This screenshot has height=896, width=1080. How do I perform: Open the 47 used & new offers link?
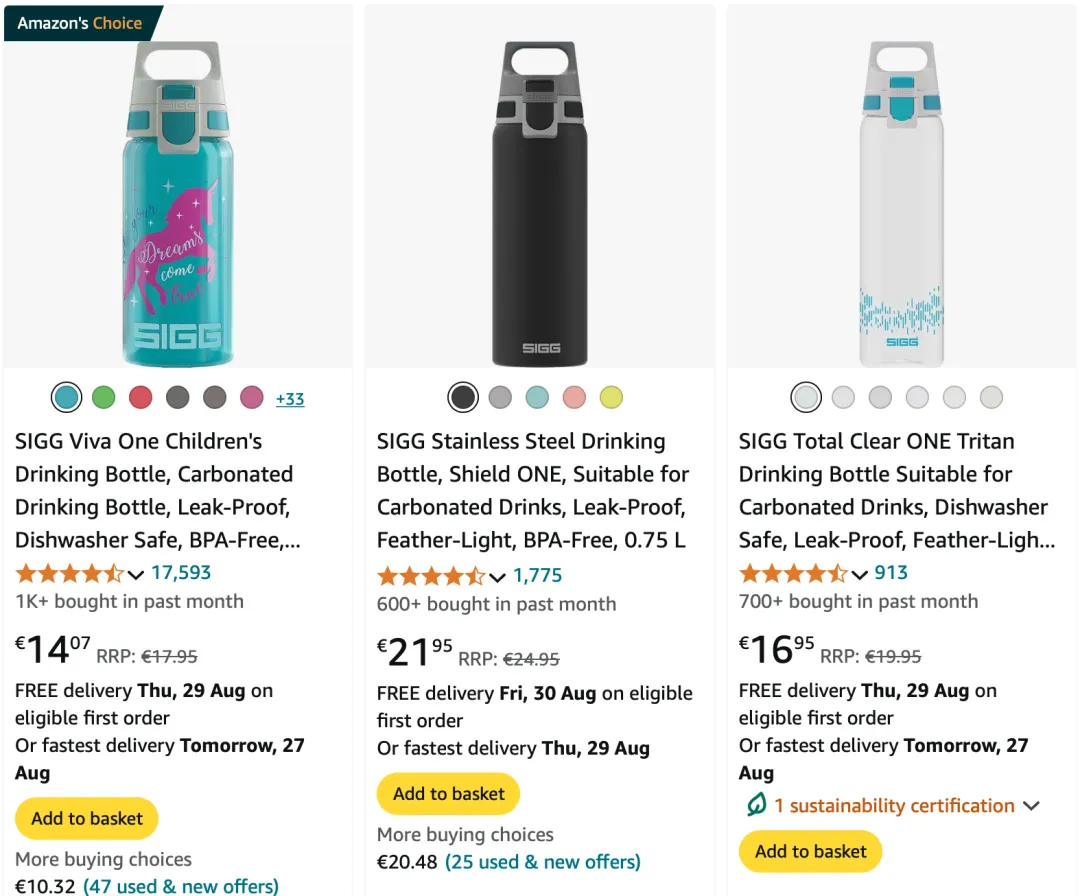[x=181, y=886]
